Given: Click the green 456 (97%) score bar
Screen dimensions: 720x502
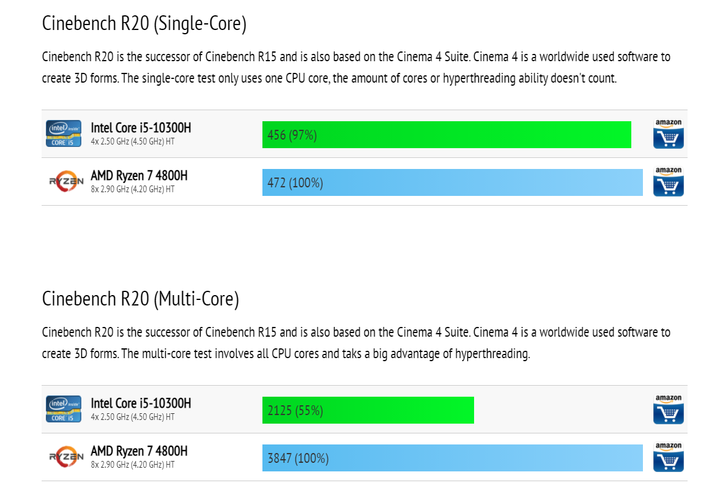Looking at the screenshot, I should 446,135.
